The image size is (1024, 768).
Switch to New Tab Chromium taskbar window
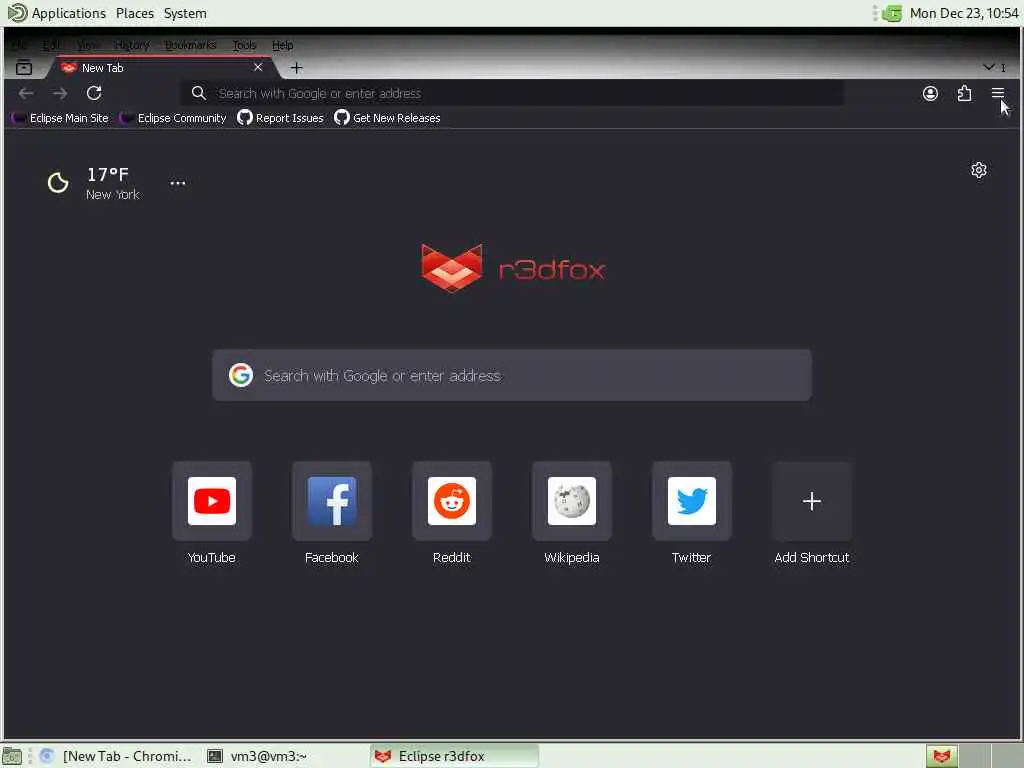(x=116, y=756)
